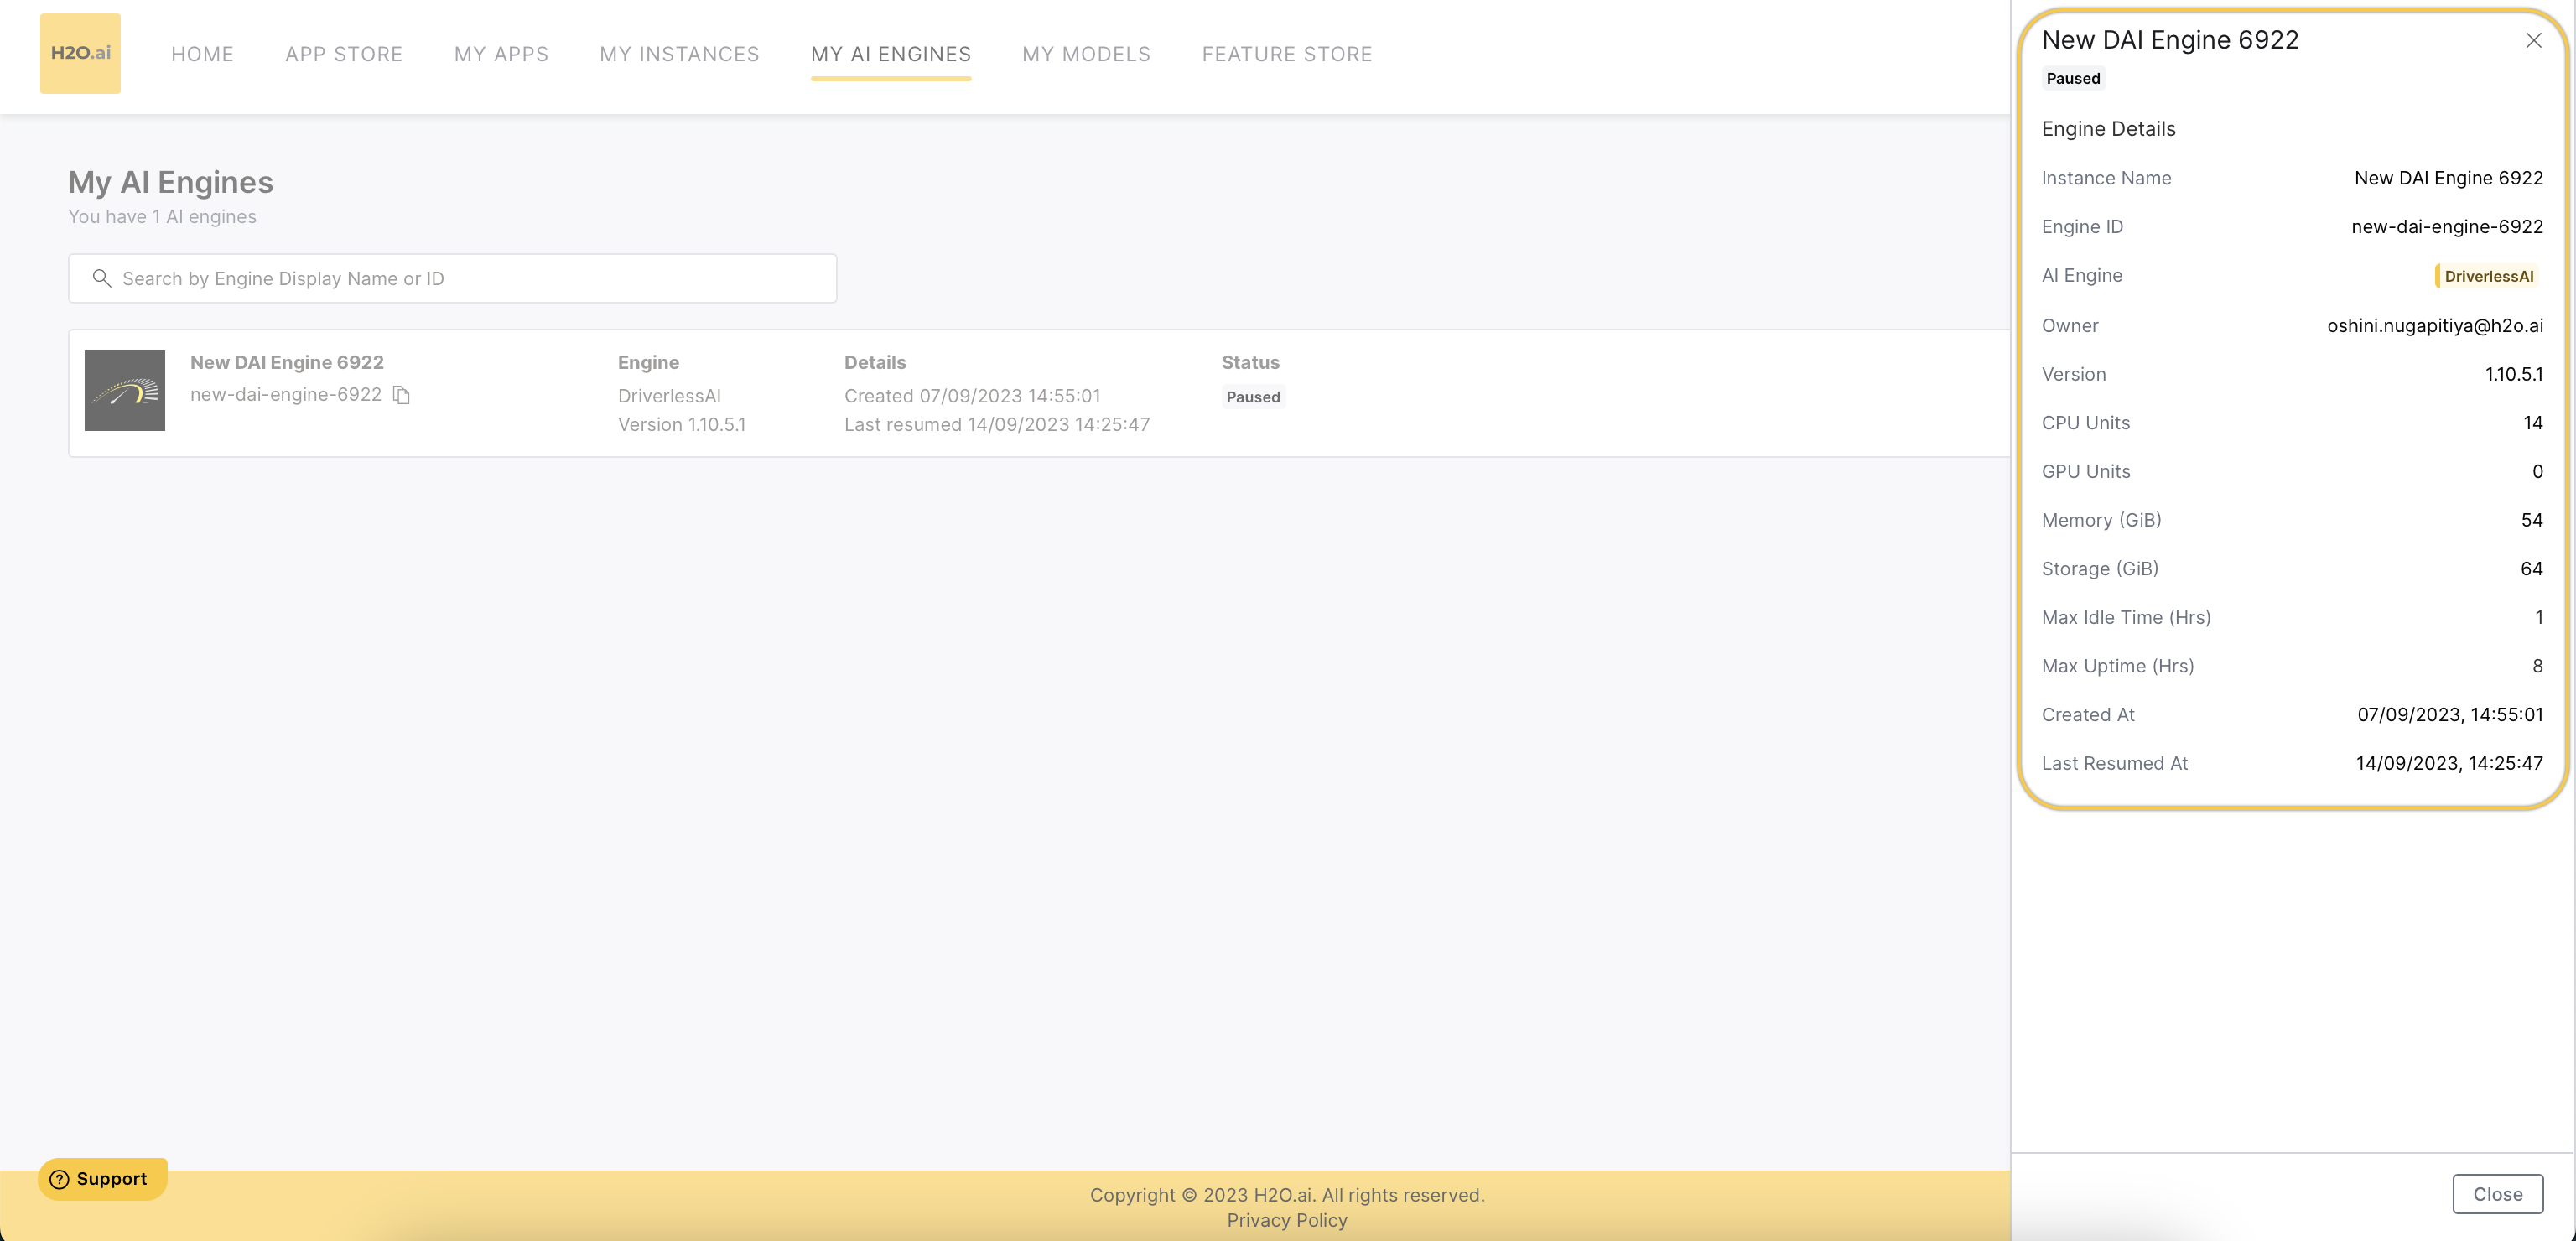This screenshot has height=1241, width=2576.
Task: Click the close panel icon for engine details
Action: (x=2533, y=39)
